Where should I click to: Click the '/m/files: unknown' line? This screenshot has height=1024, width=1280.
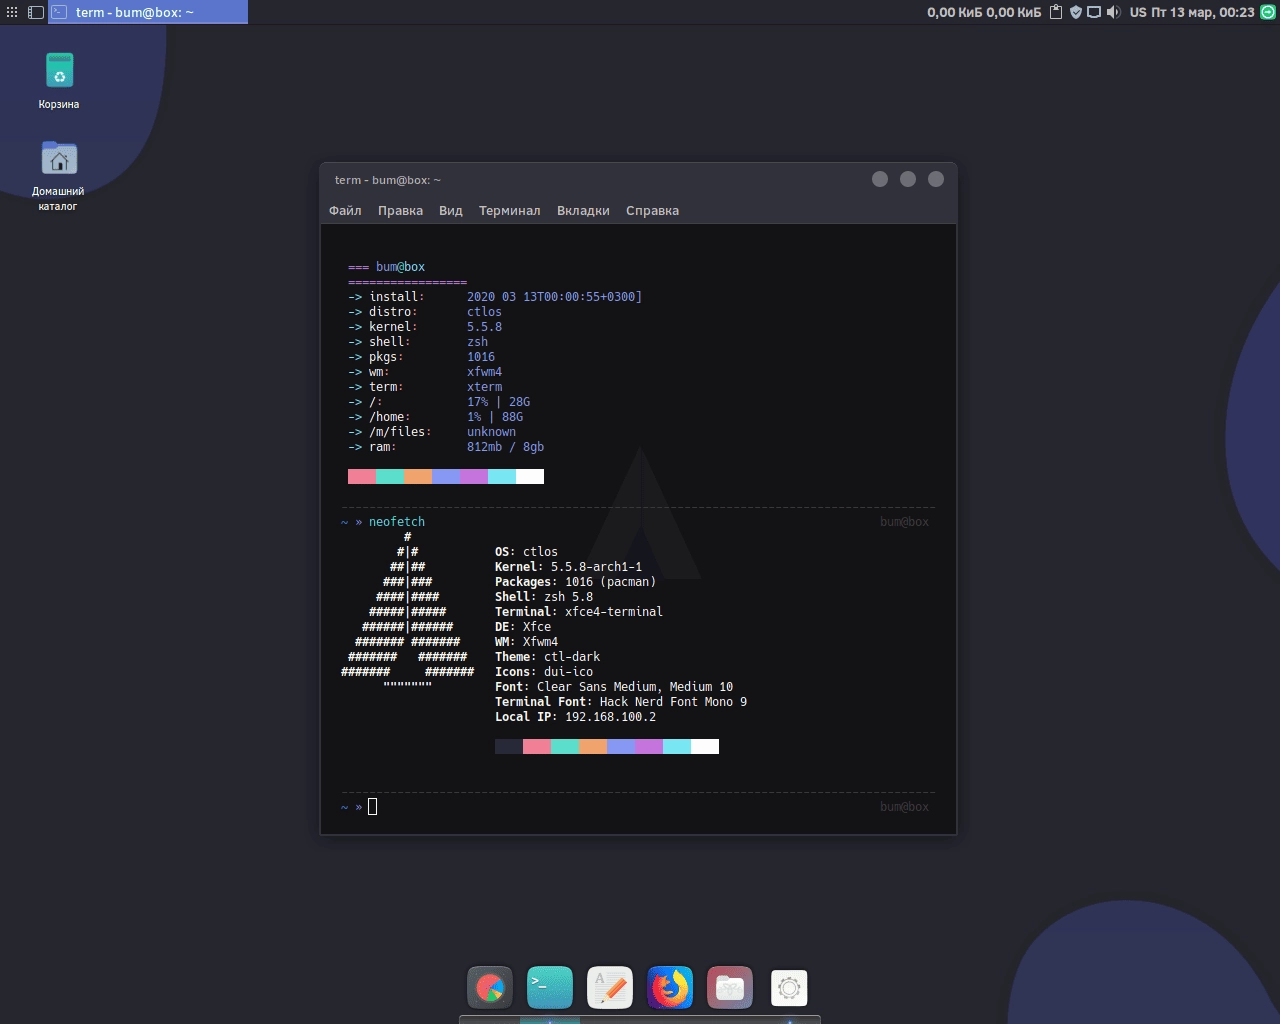click(432, 432)
